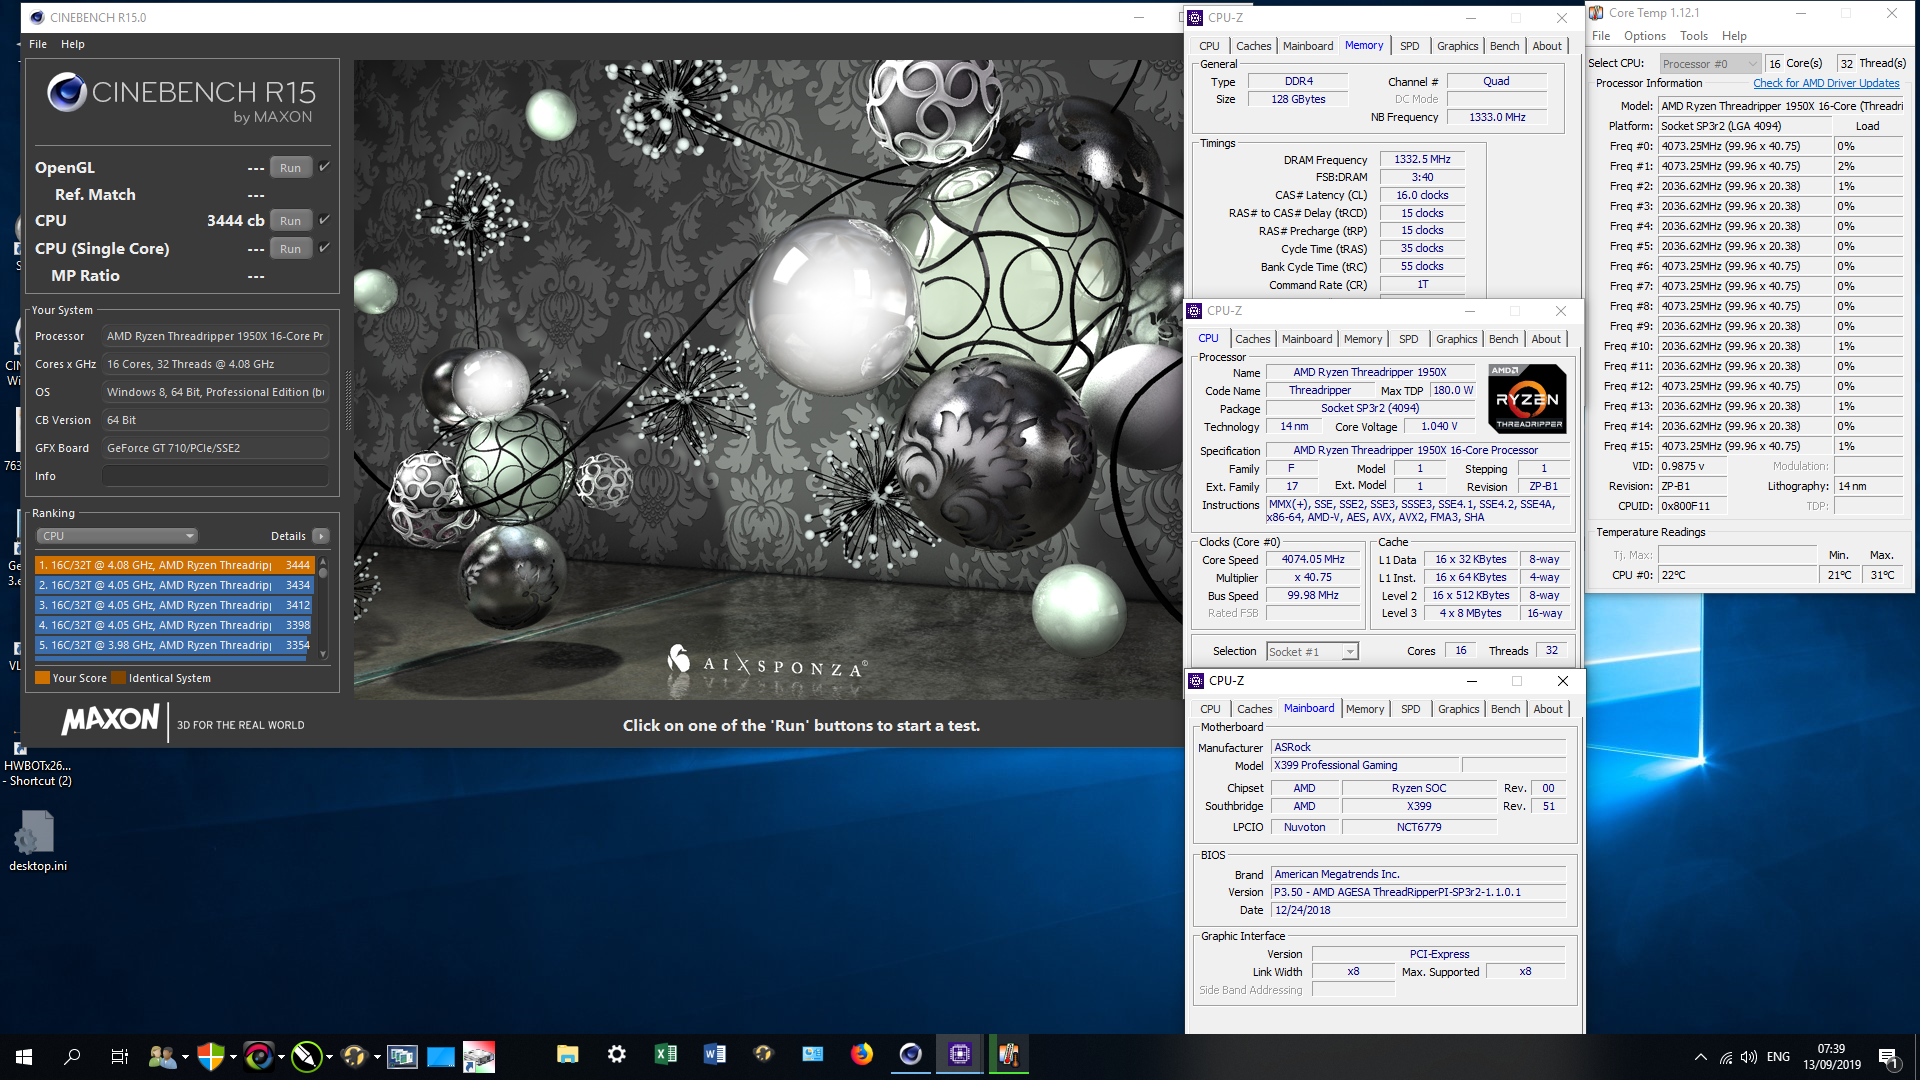Viewport: 1920px width, 1080px height.
Task: Open dropdown arrow next to eye icon
Action: coord(281,1056)
